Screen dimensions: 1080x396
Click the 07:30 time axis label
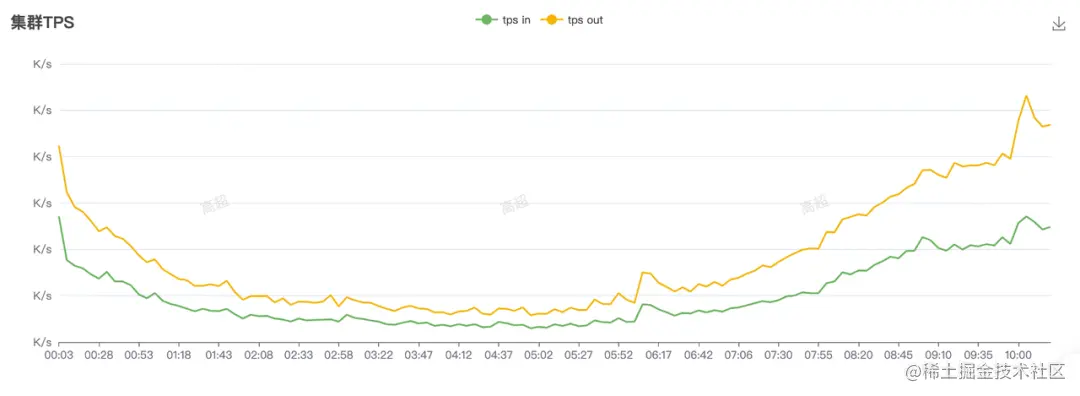click(x=778, y=355)
